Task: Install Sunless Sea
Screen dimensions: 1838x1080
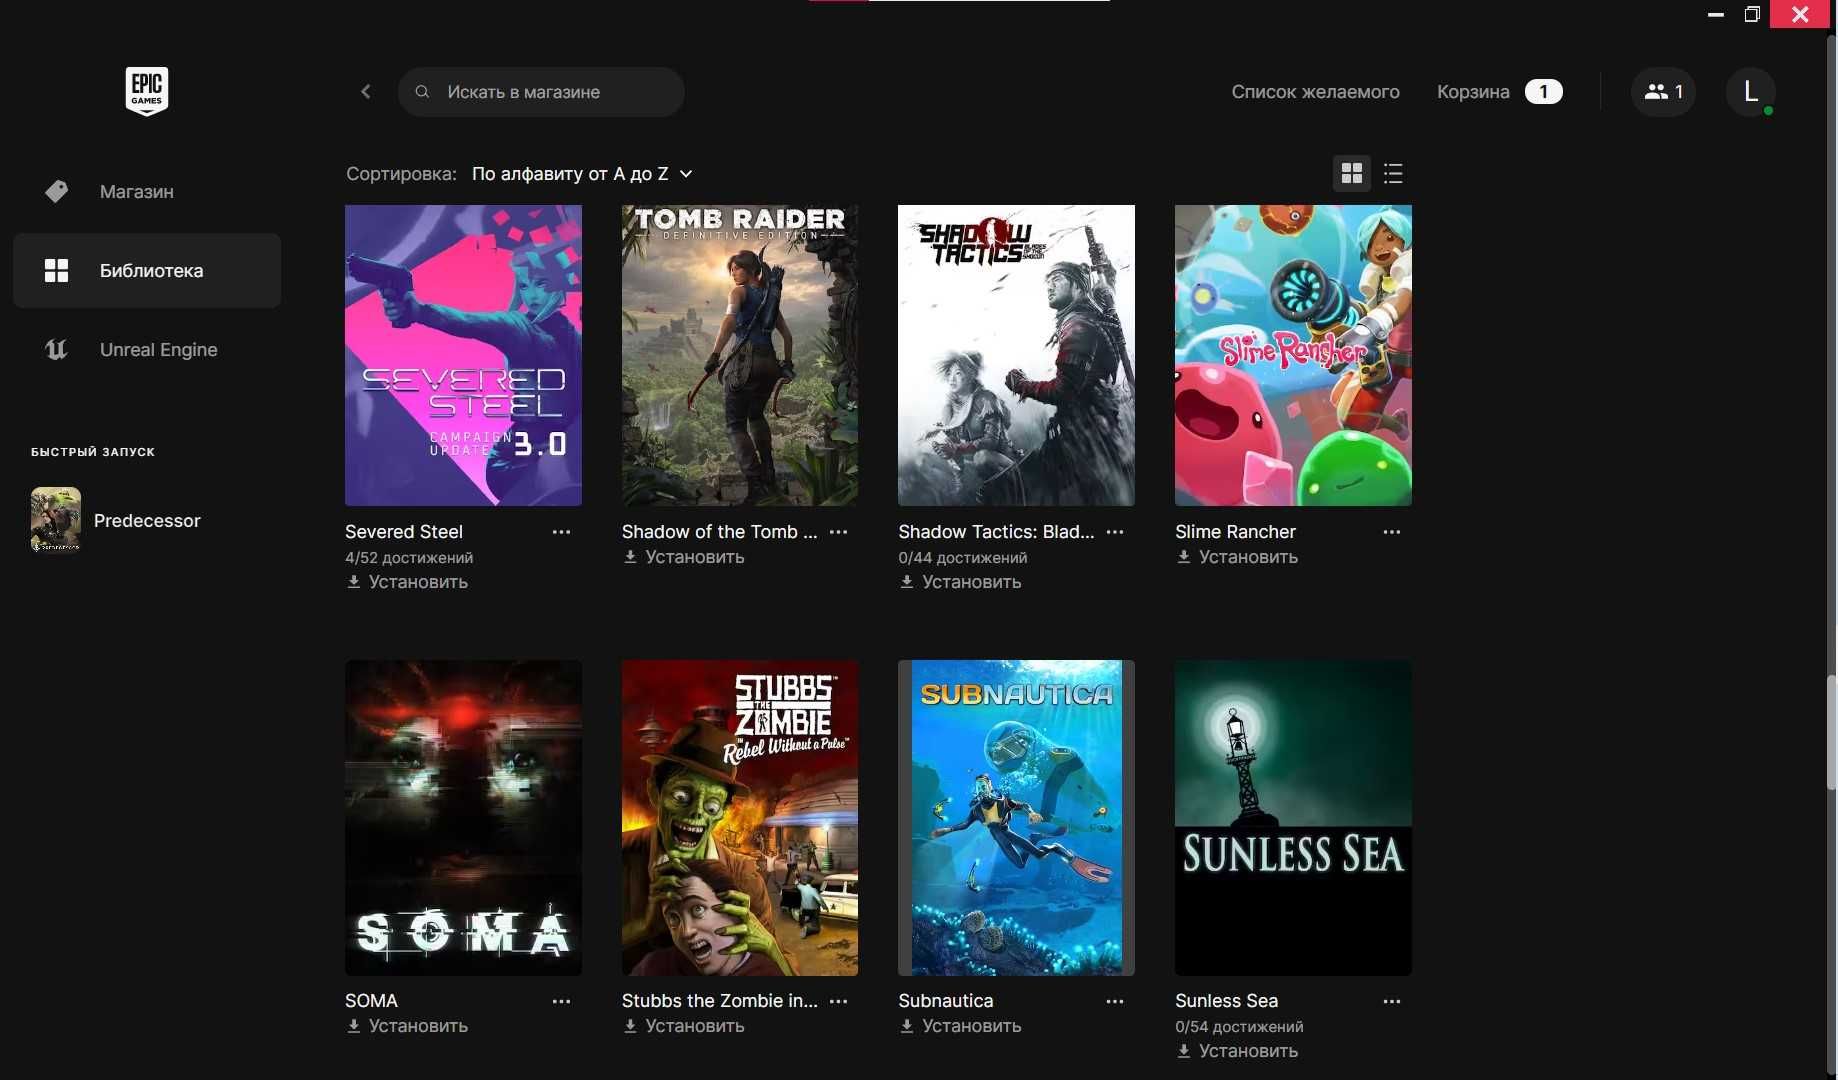Action: click(x=1237, y=1051)
